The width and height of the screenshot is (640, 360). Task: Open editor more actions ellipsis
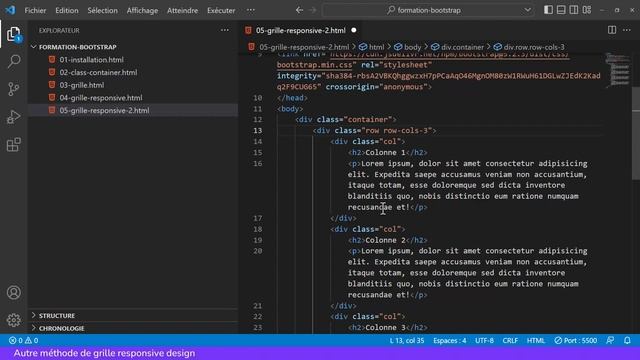coord(627,30)
